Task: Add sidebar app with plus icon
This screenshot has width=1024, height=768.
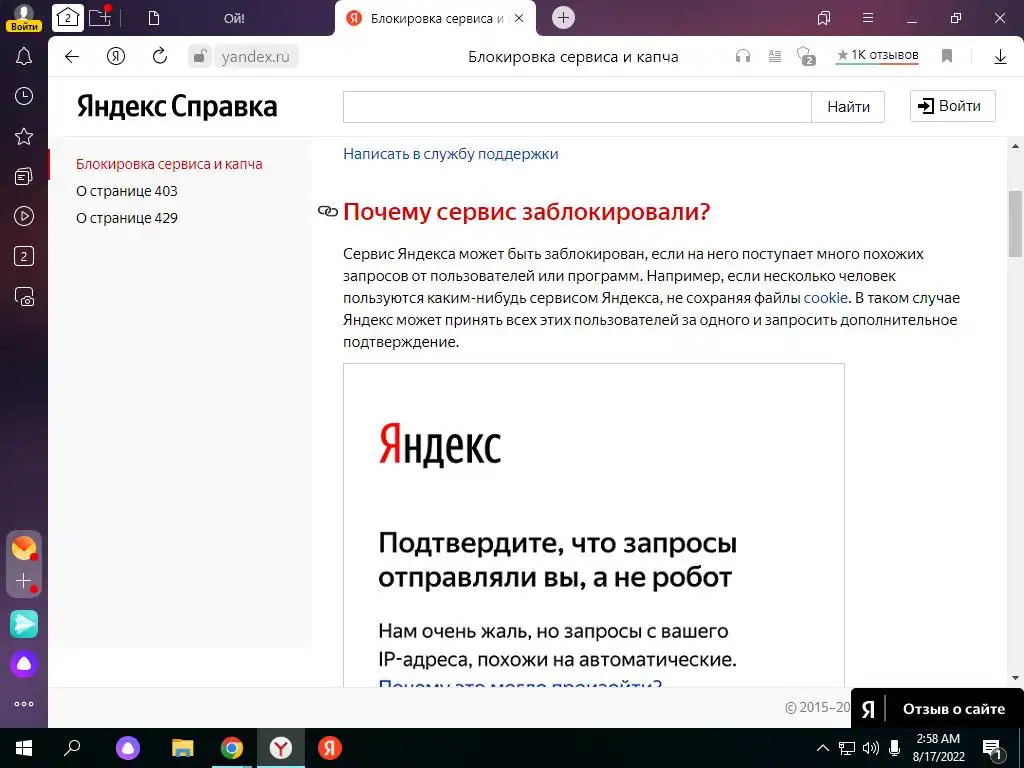Action: (24, 581)
